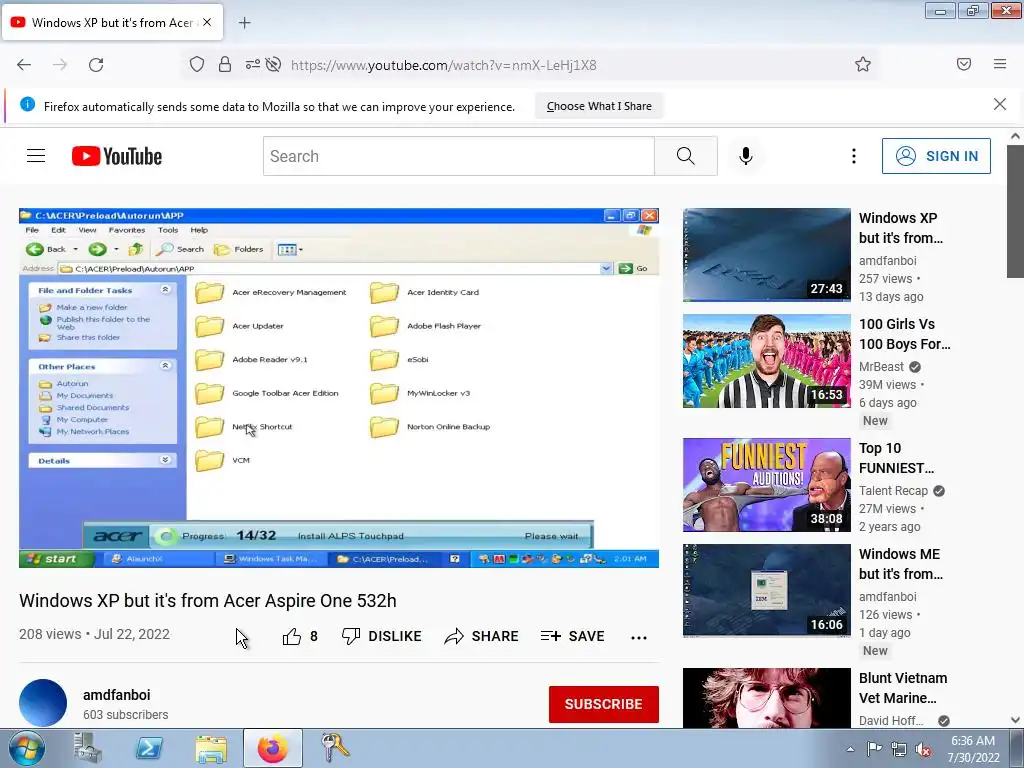
Task: Open the keys icon in taskbar
Action: [334, 748]
